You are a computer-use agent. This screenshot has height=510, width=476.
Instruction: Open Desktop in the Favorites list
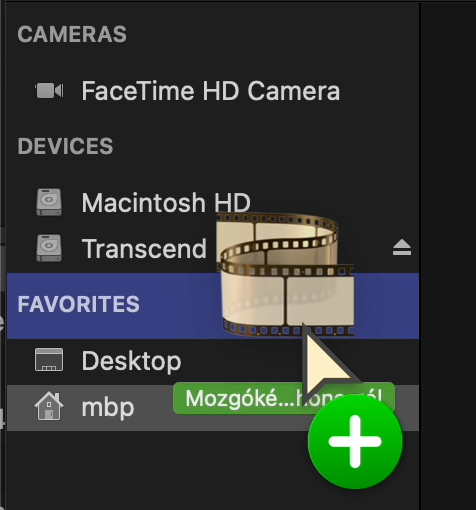tap(131, 361)
